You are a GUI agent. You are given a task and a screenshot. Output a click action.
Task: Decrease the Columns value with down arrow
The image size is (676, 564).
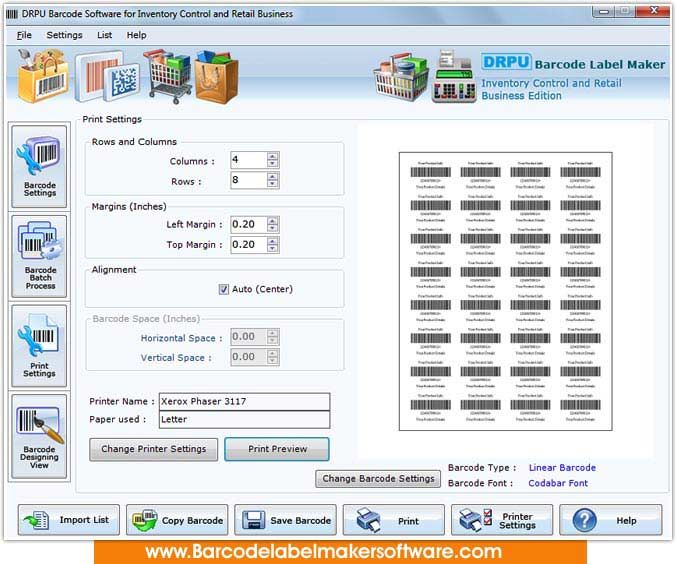coord(272,164)
